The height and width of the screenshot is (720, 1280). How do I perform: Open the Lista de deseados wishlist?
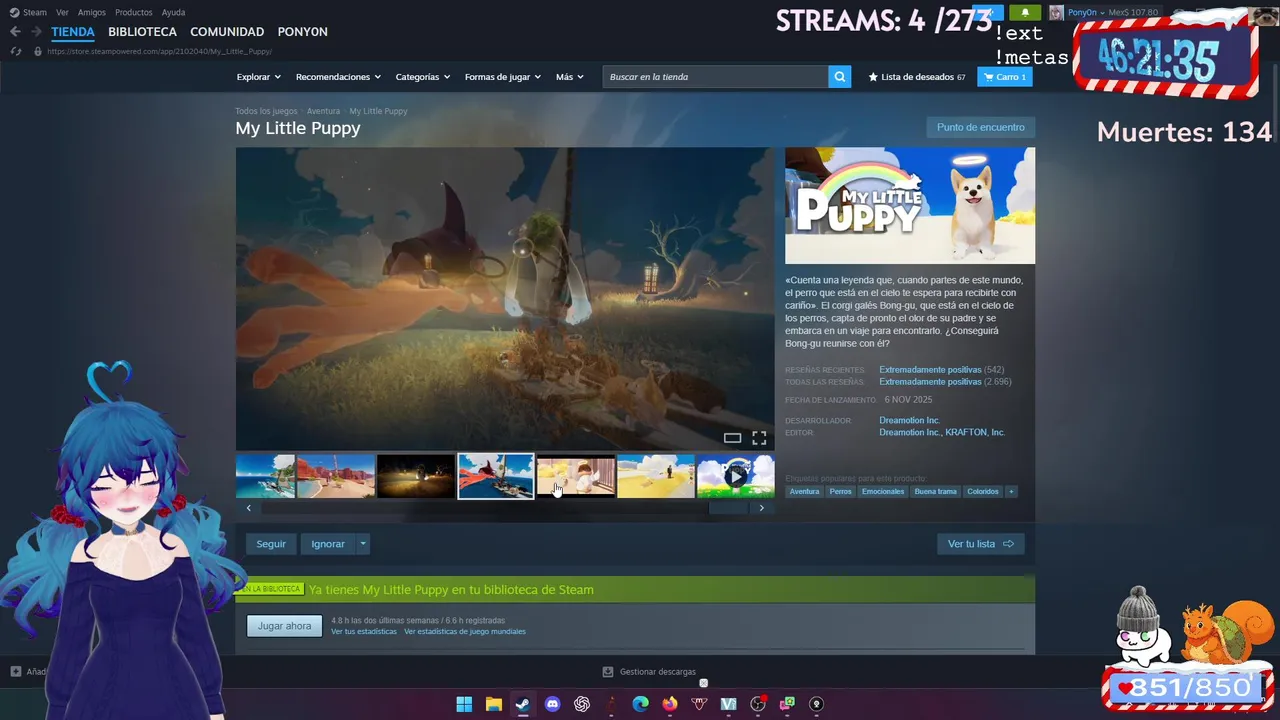(x=917, y=77)
